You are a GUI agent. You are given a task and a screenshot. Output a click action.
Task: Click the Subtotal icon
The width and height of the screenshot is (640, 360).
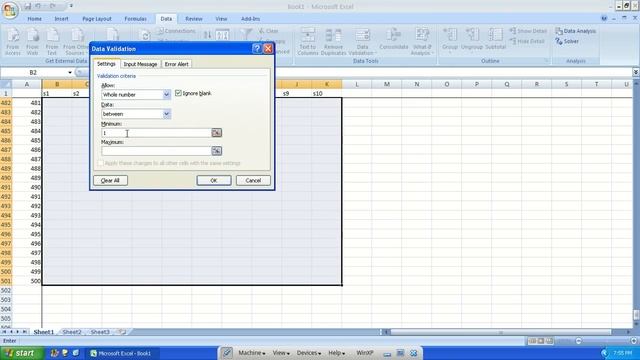(x=496, y=35)
